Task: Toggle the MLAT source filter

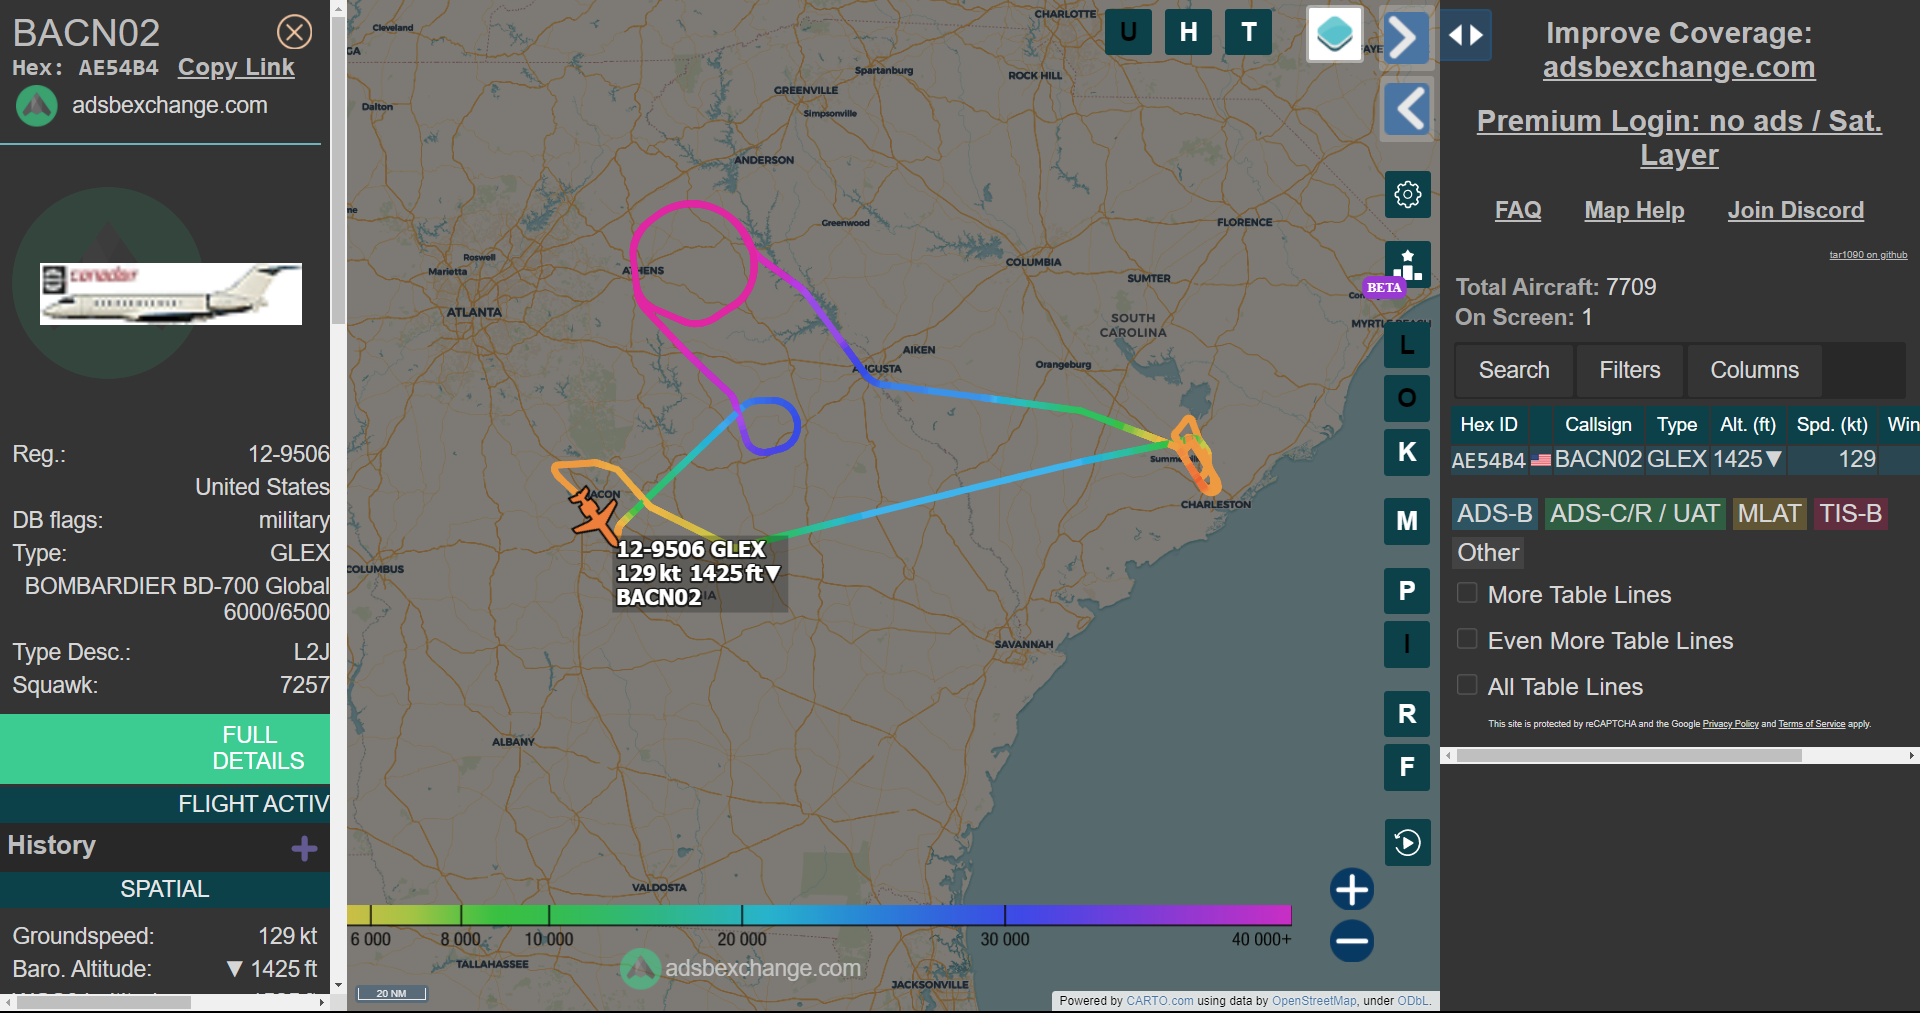Action: 1769,514
